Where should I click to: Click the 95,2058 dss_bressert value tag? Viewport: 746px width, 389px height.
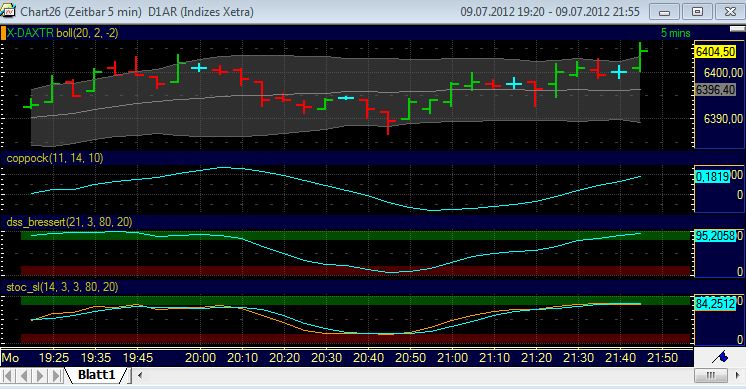716,235
